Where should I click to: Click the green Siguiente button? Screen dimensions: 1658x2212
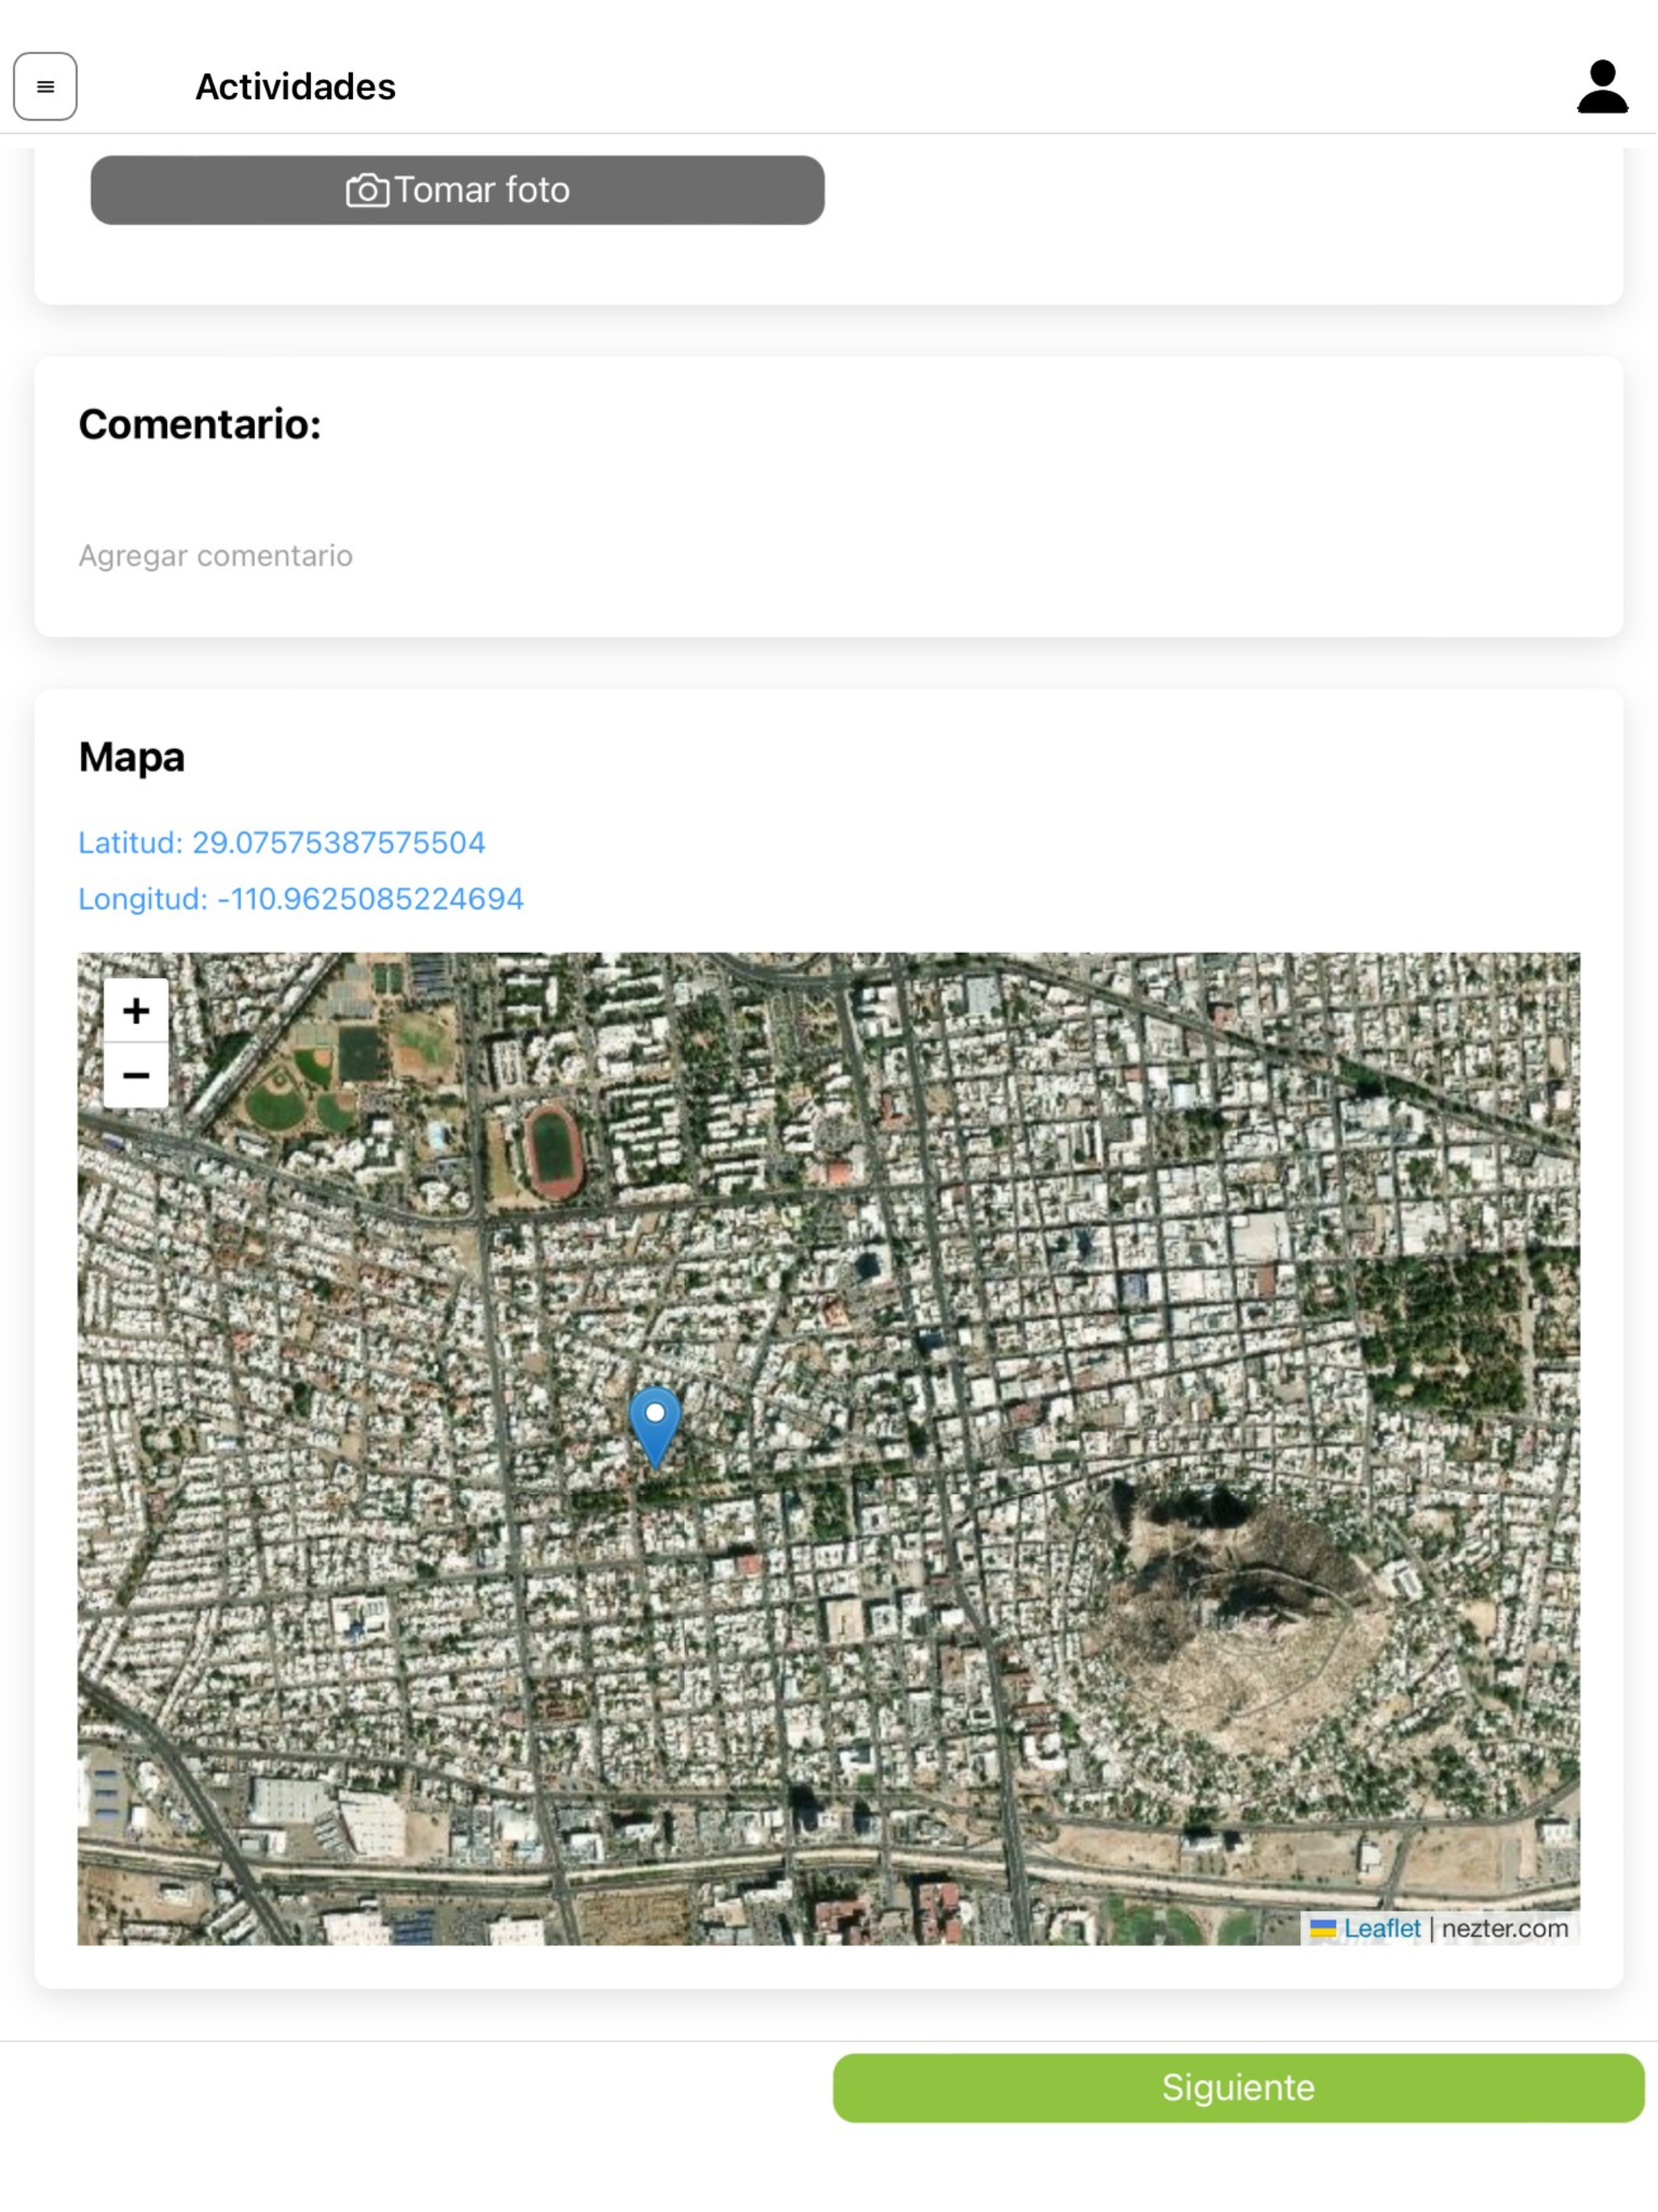1238,2088
